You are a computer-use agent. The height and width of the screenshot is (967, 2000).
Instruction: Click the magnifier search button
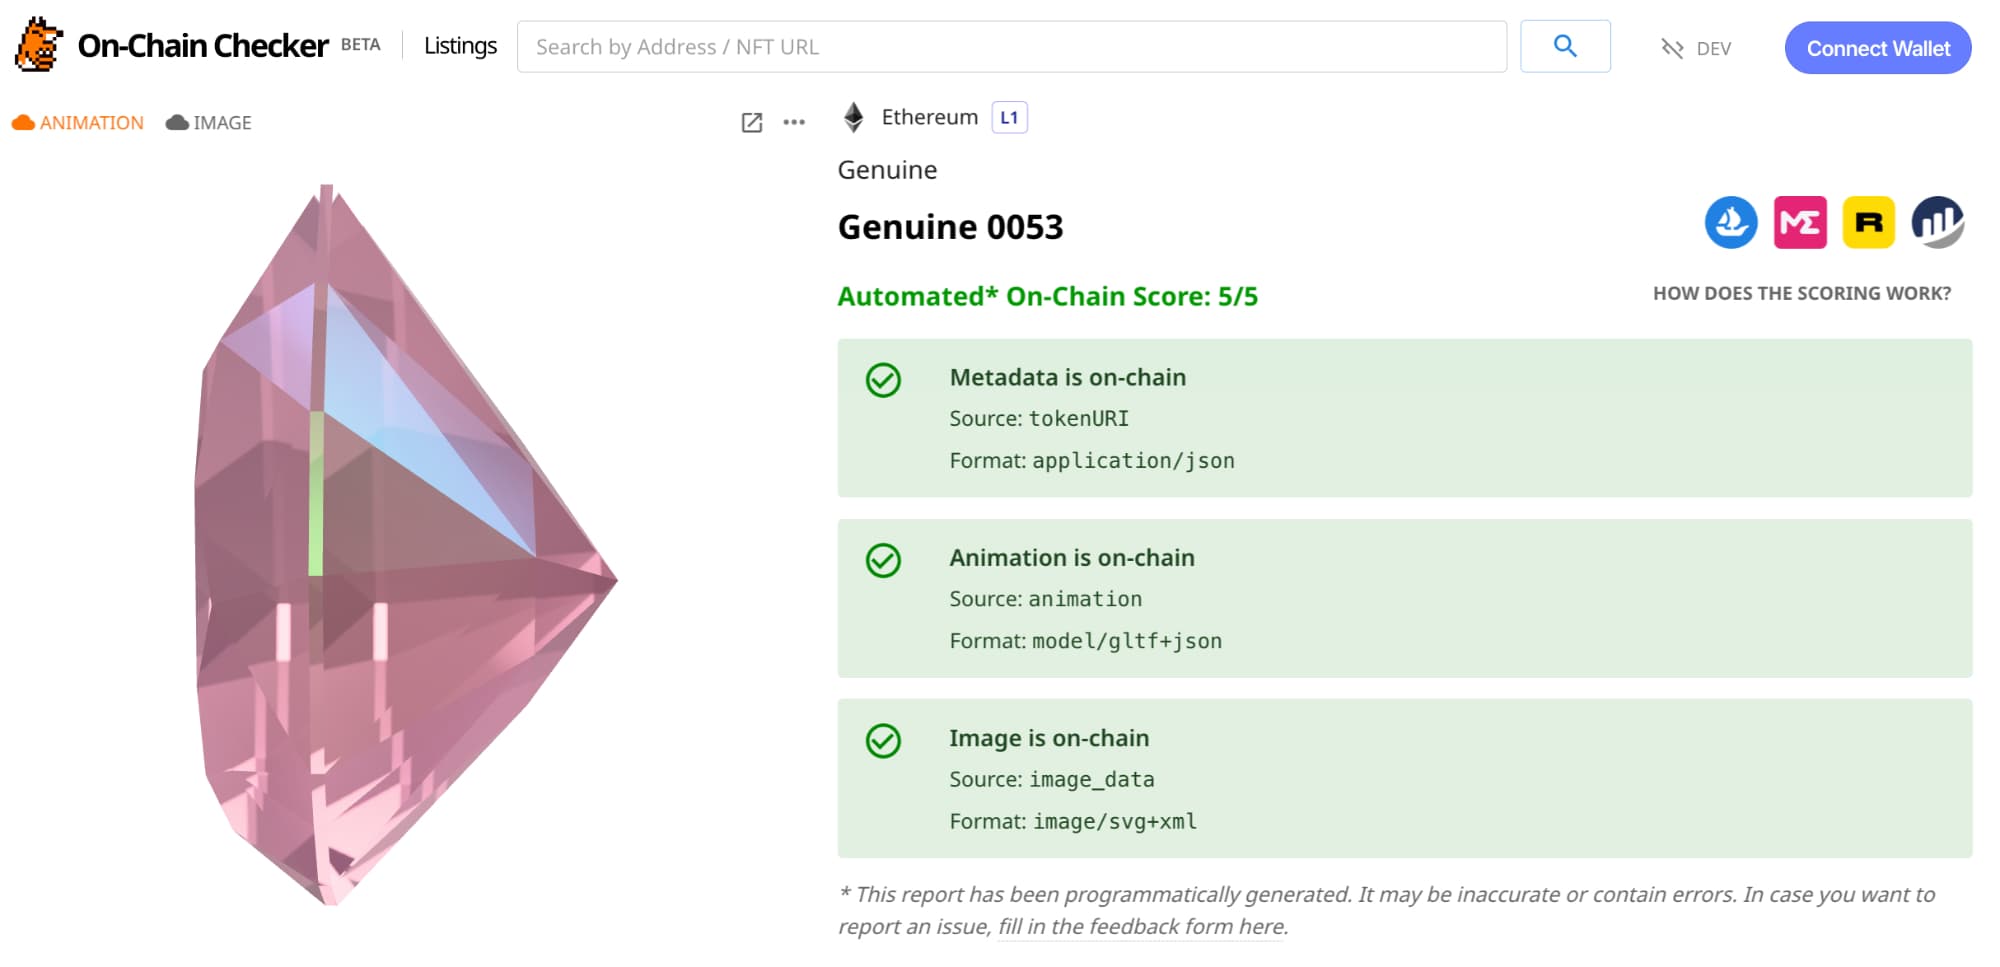[x=1564, y=46]
